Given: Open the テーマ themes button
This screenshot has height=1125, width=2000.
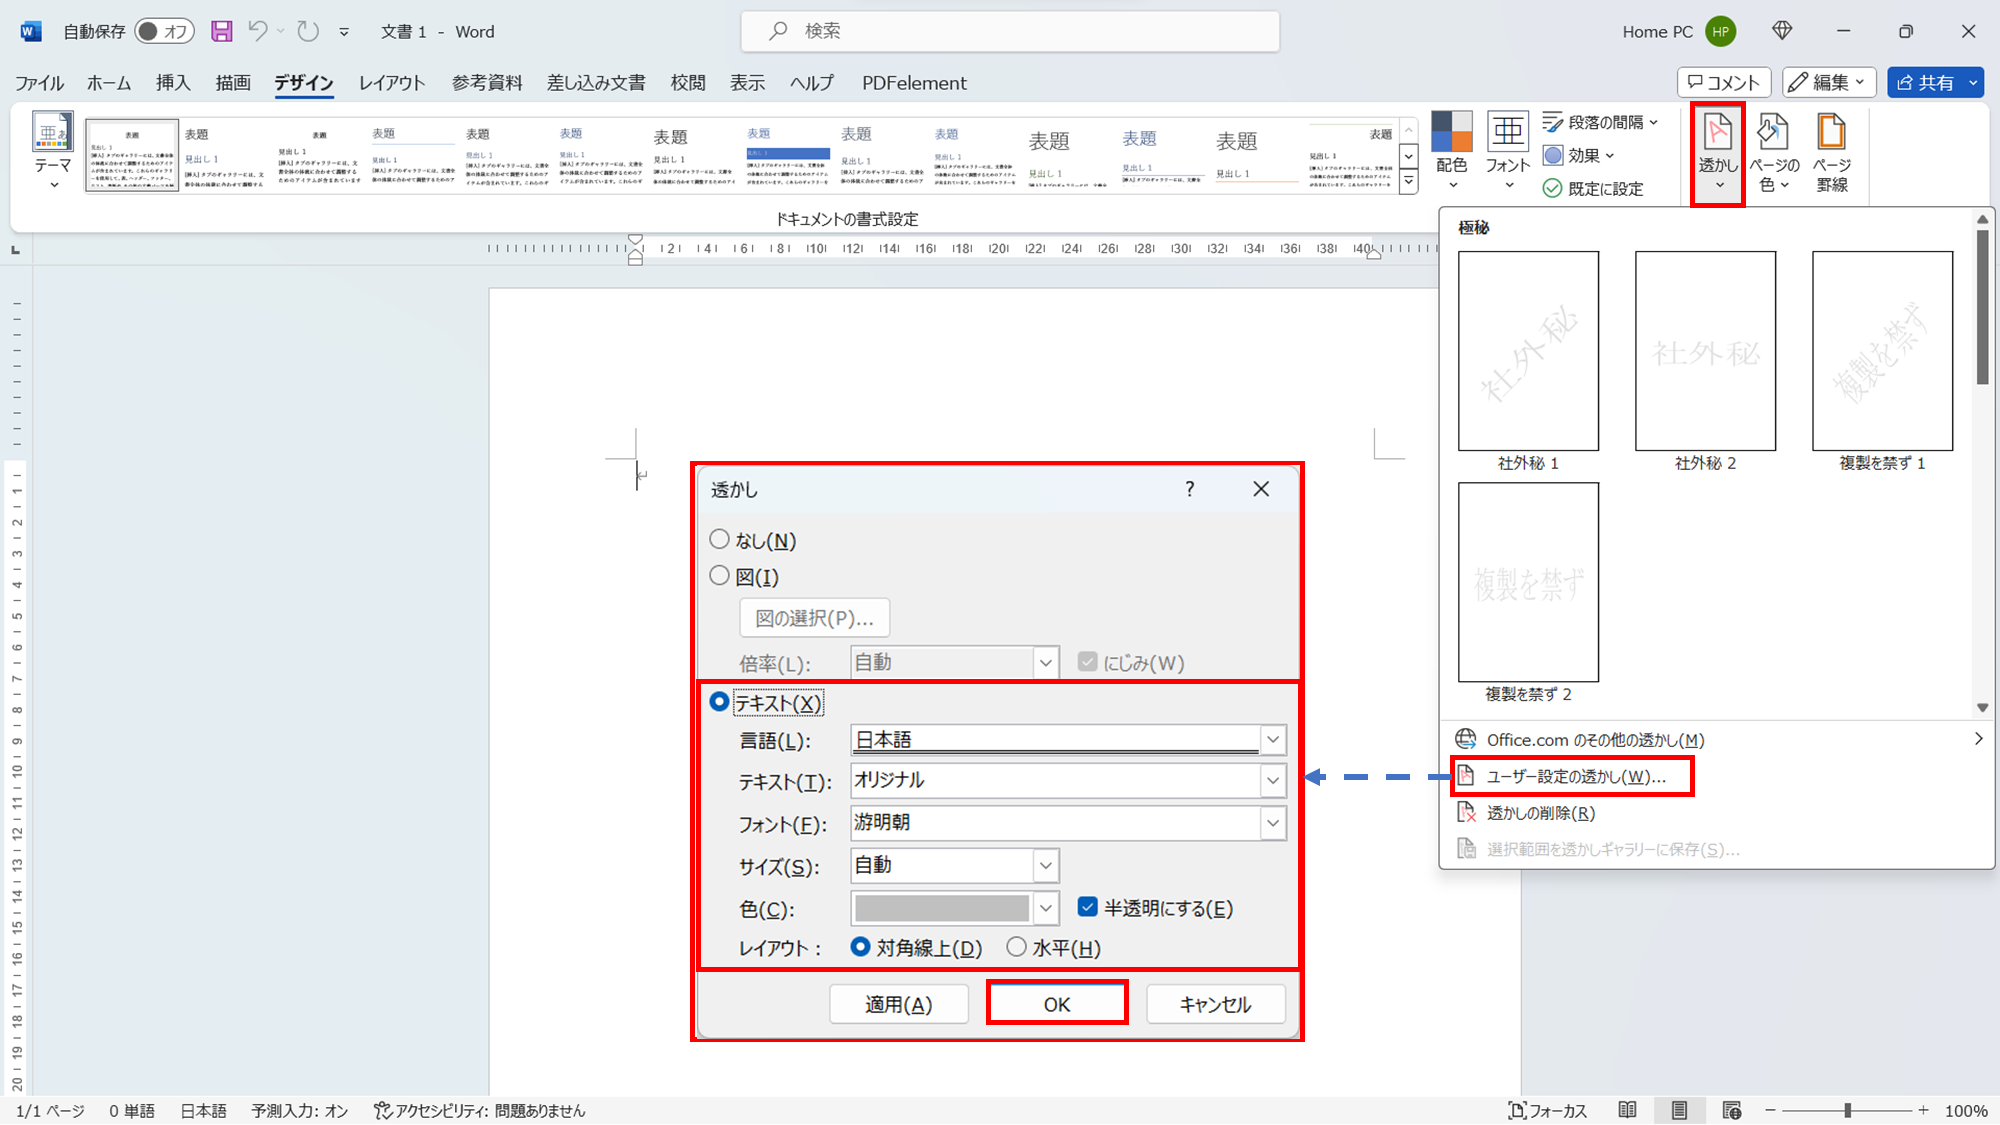Looking at the screenshot, I should (53, 152).
